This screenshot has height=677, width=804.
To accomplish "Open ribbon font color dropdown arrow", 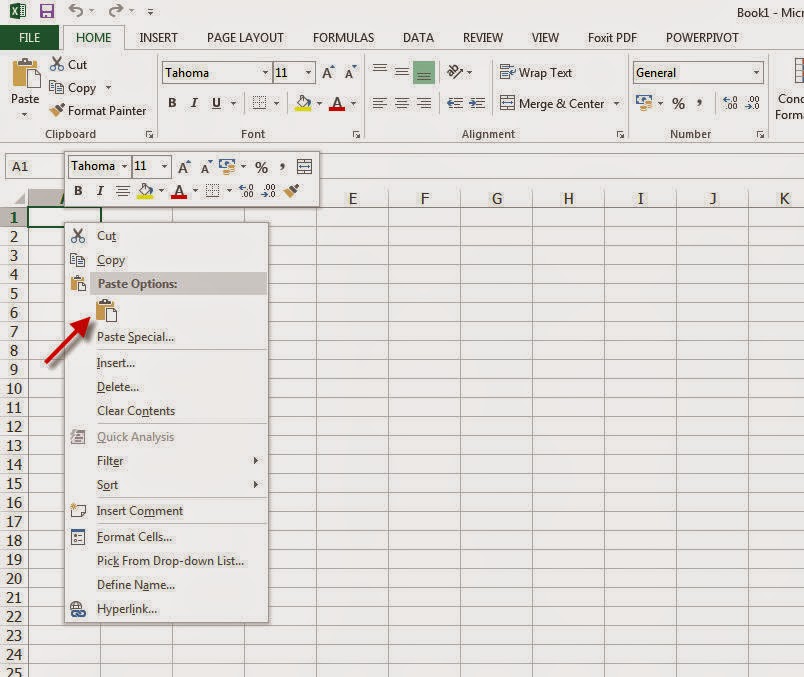I will (353, 103).
